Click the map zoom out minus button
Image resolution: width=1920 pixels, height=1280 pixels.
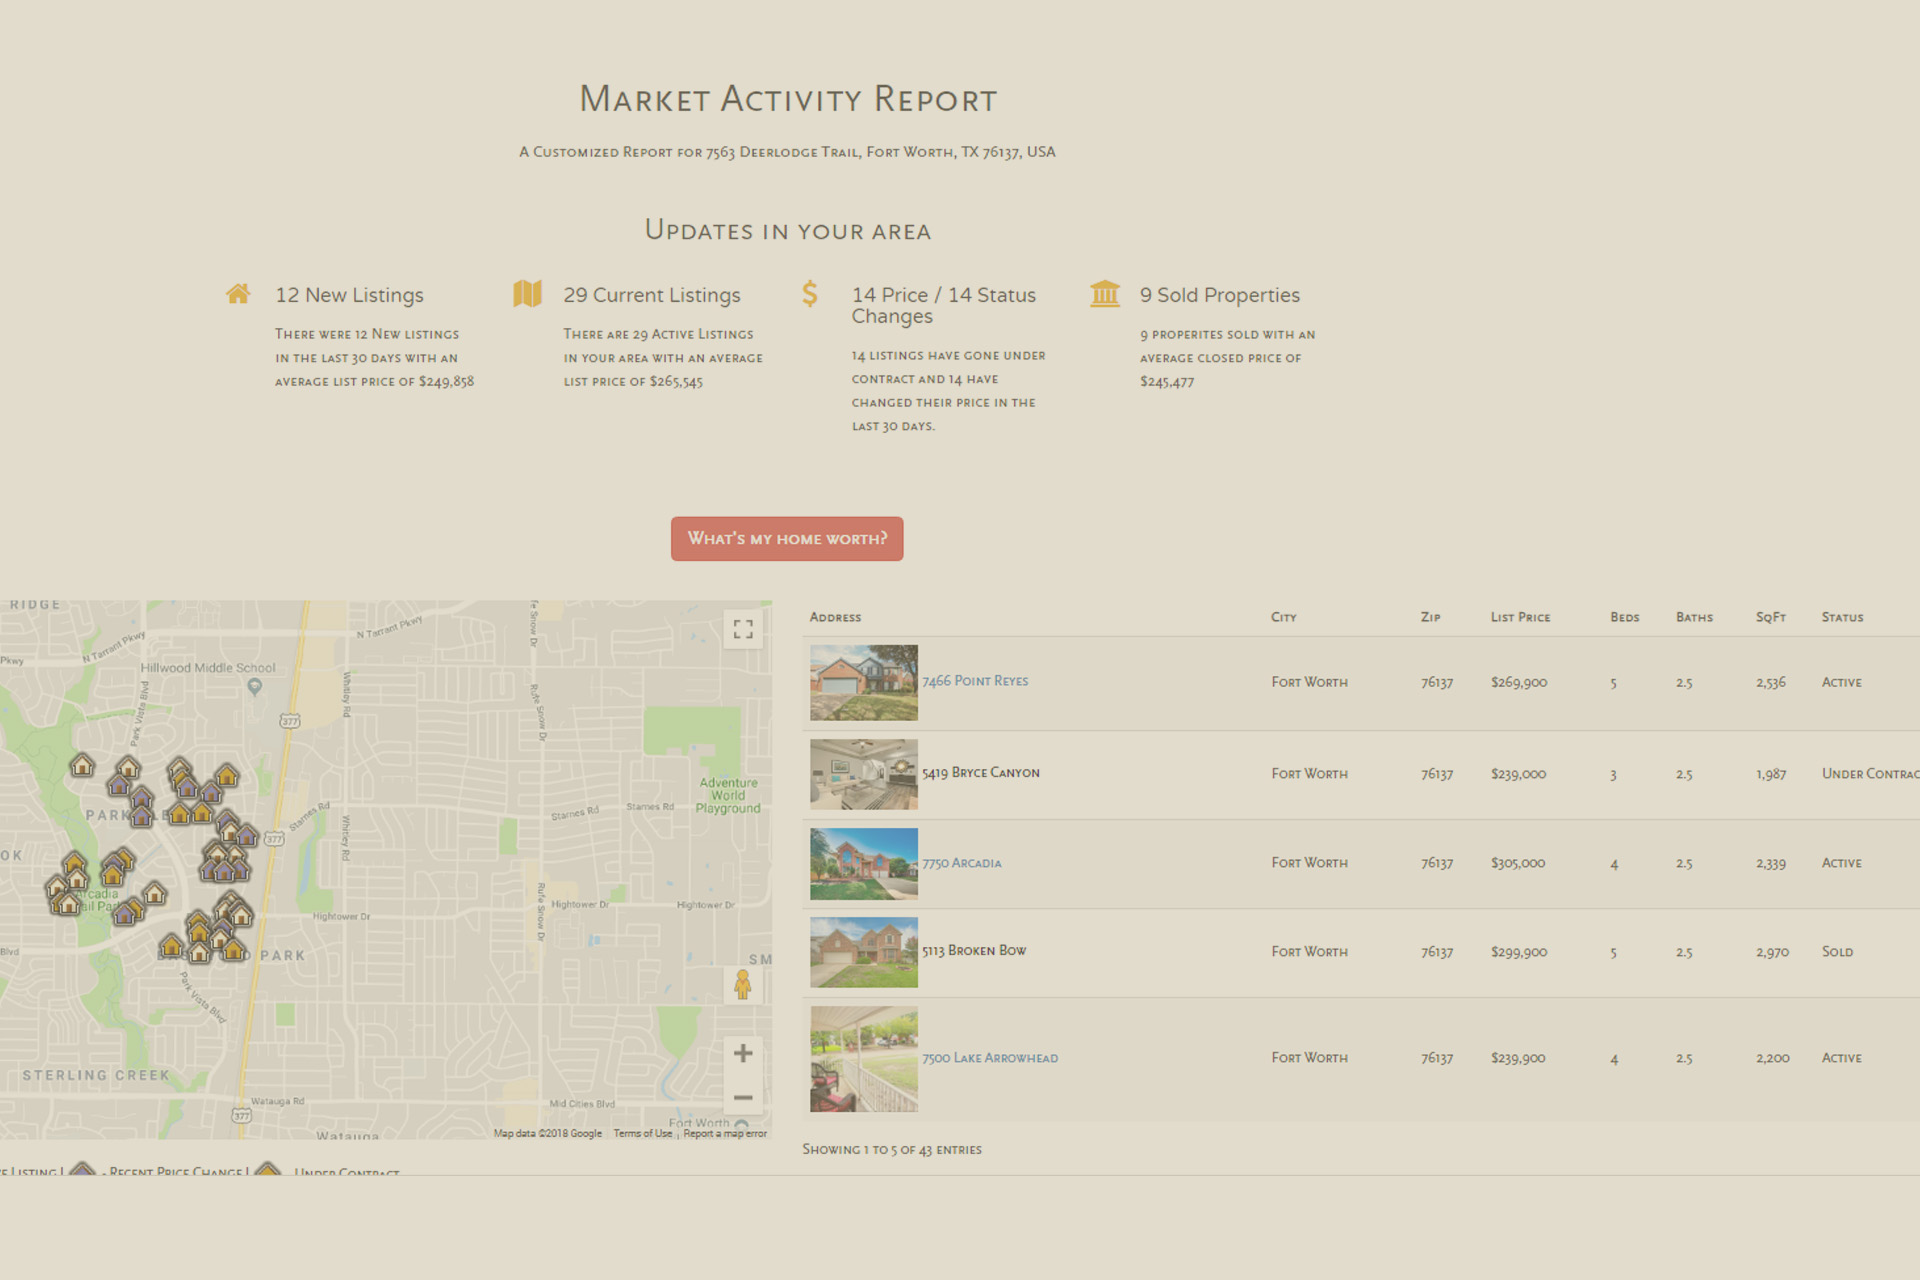[x=743, y=1098]
